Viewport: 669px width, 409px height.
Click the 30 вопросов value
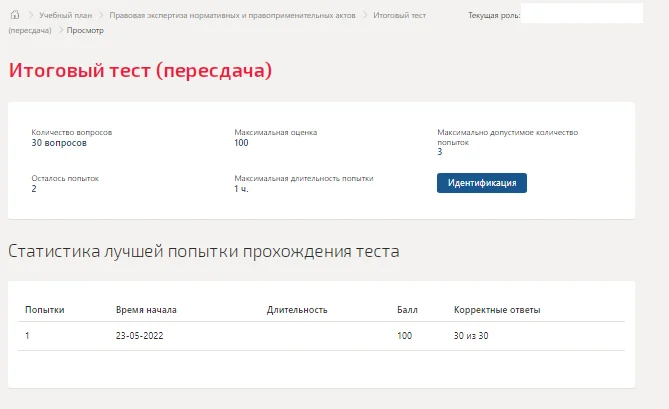click(59, 143)
